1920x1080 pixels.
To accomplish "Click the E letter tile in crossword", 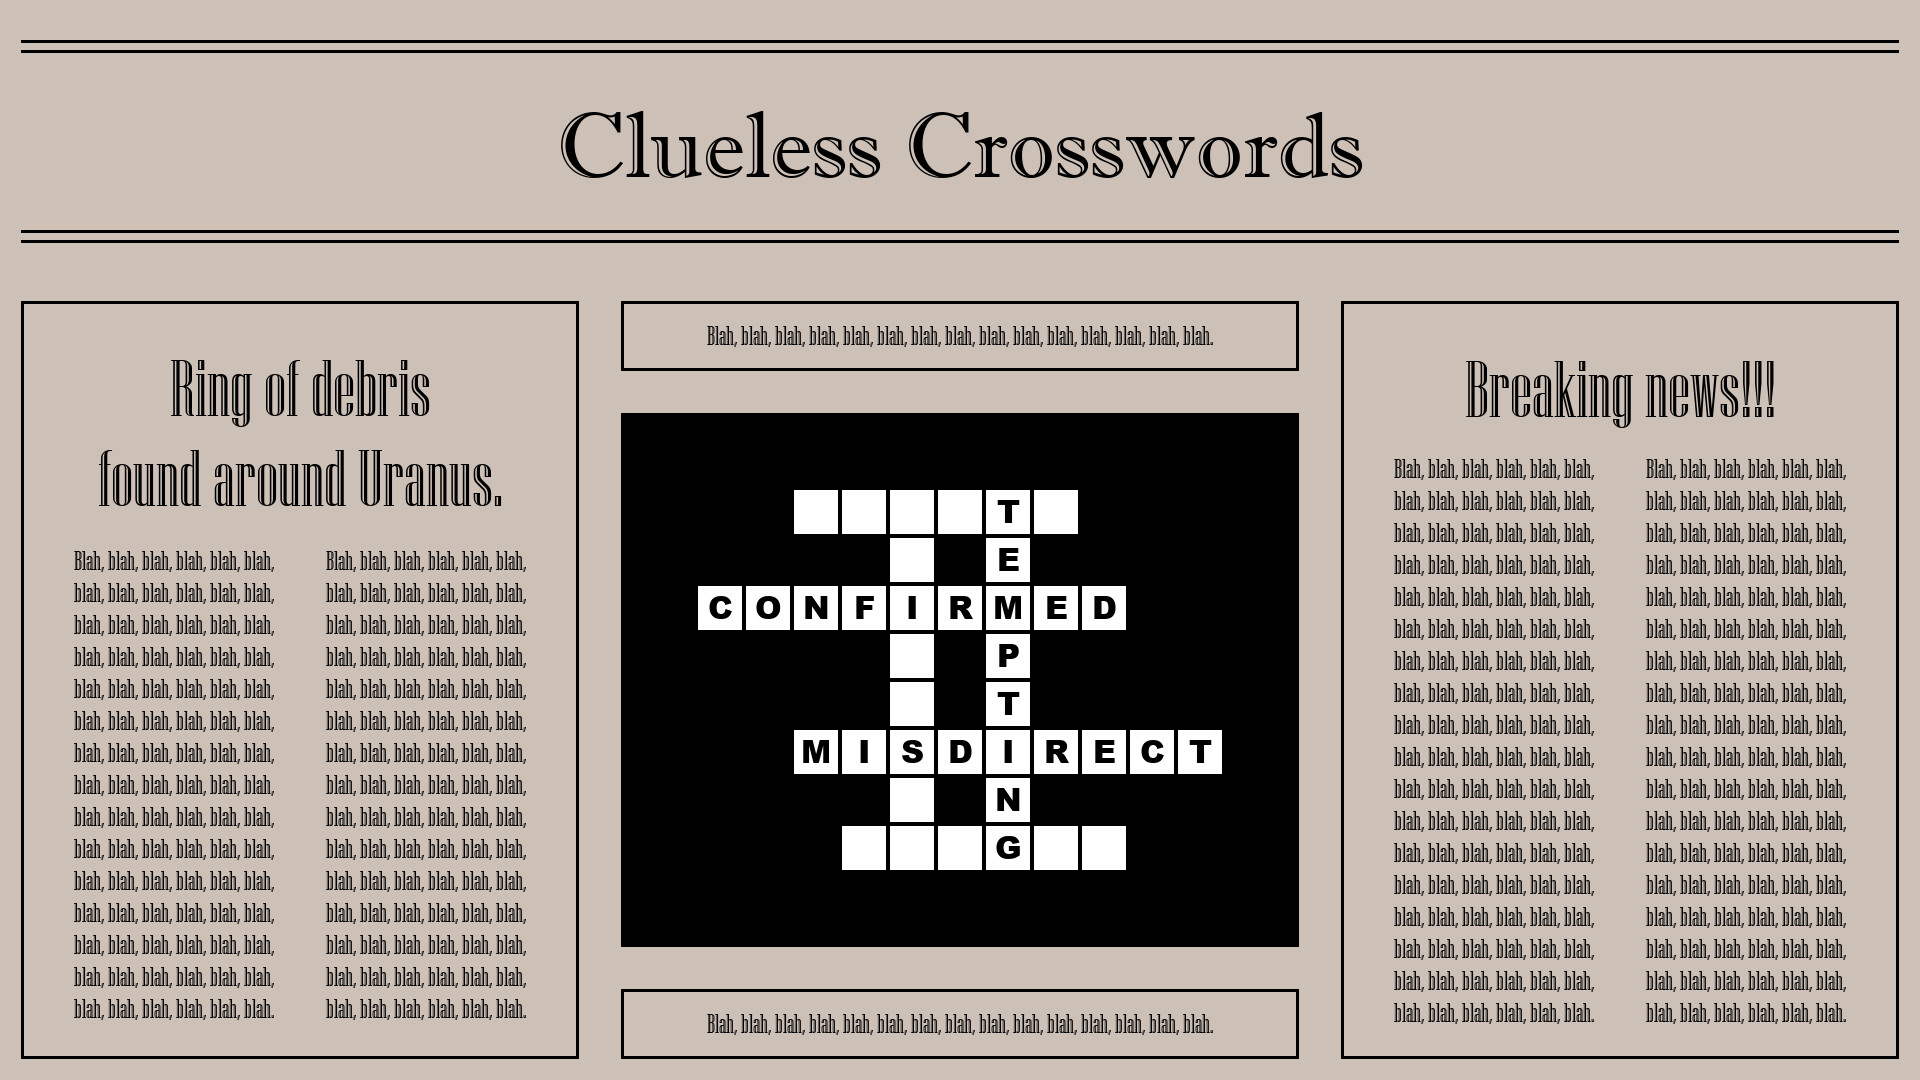I will click(1007, 559).
